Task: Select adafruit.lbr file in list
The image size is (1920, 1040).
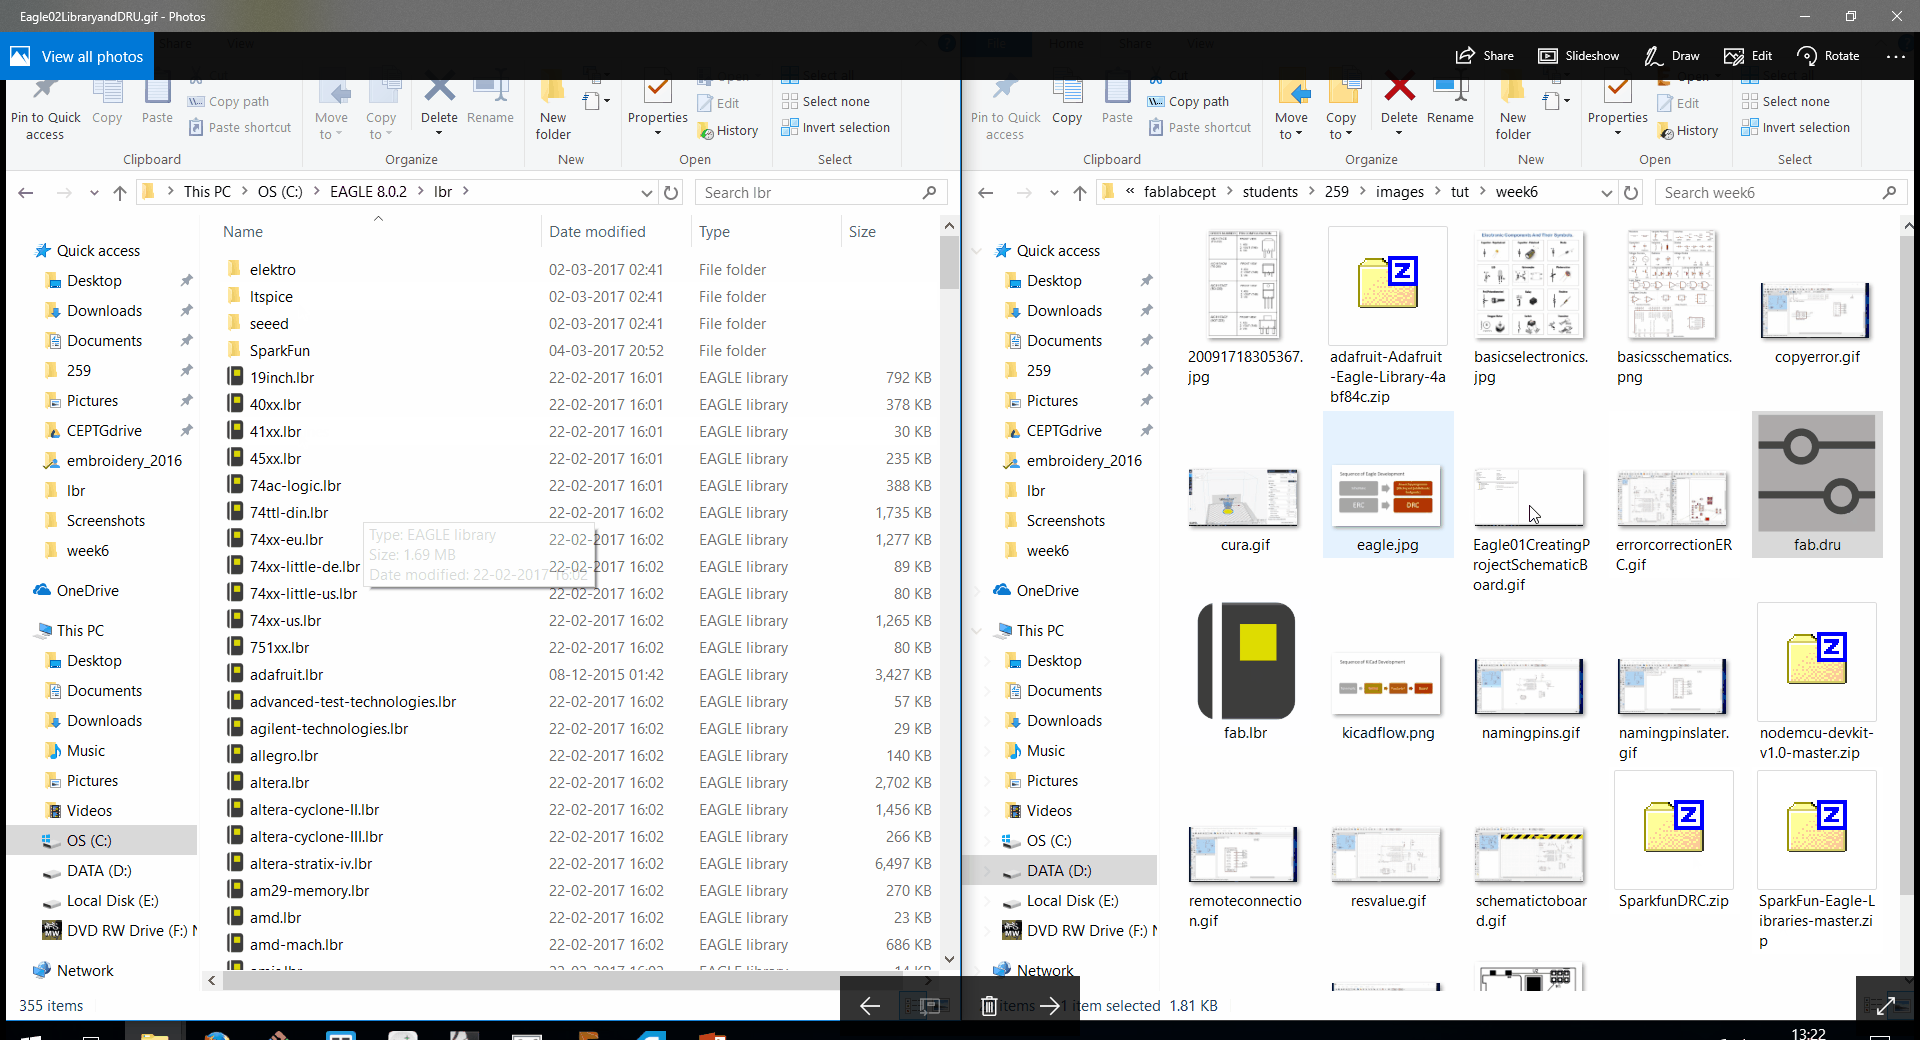Action: [x=579, y=674]
